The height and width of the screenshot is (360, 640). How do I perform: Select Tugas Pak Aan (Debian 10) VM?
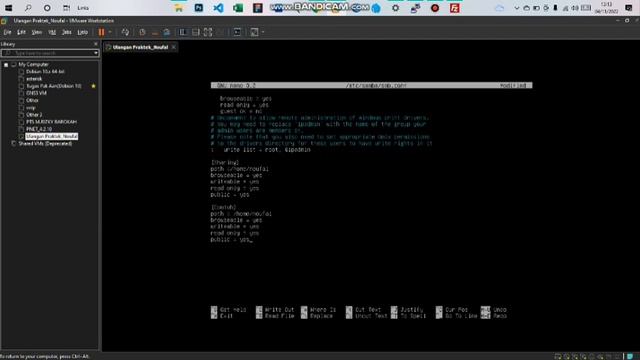(53, 86)
